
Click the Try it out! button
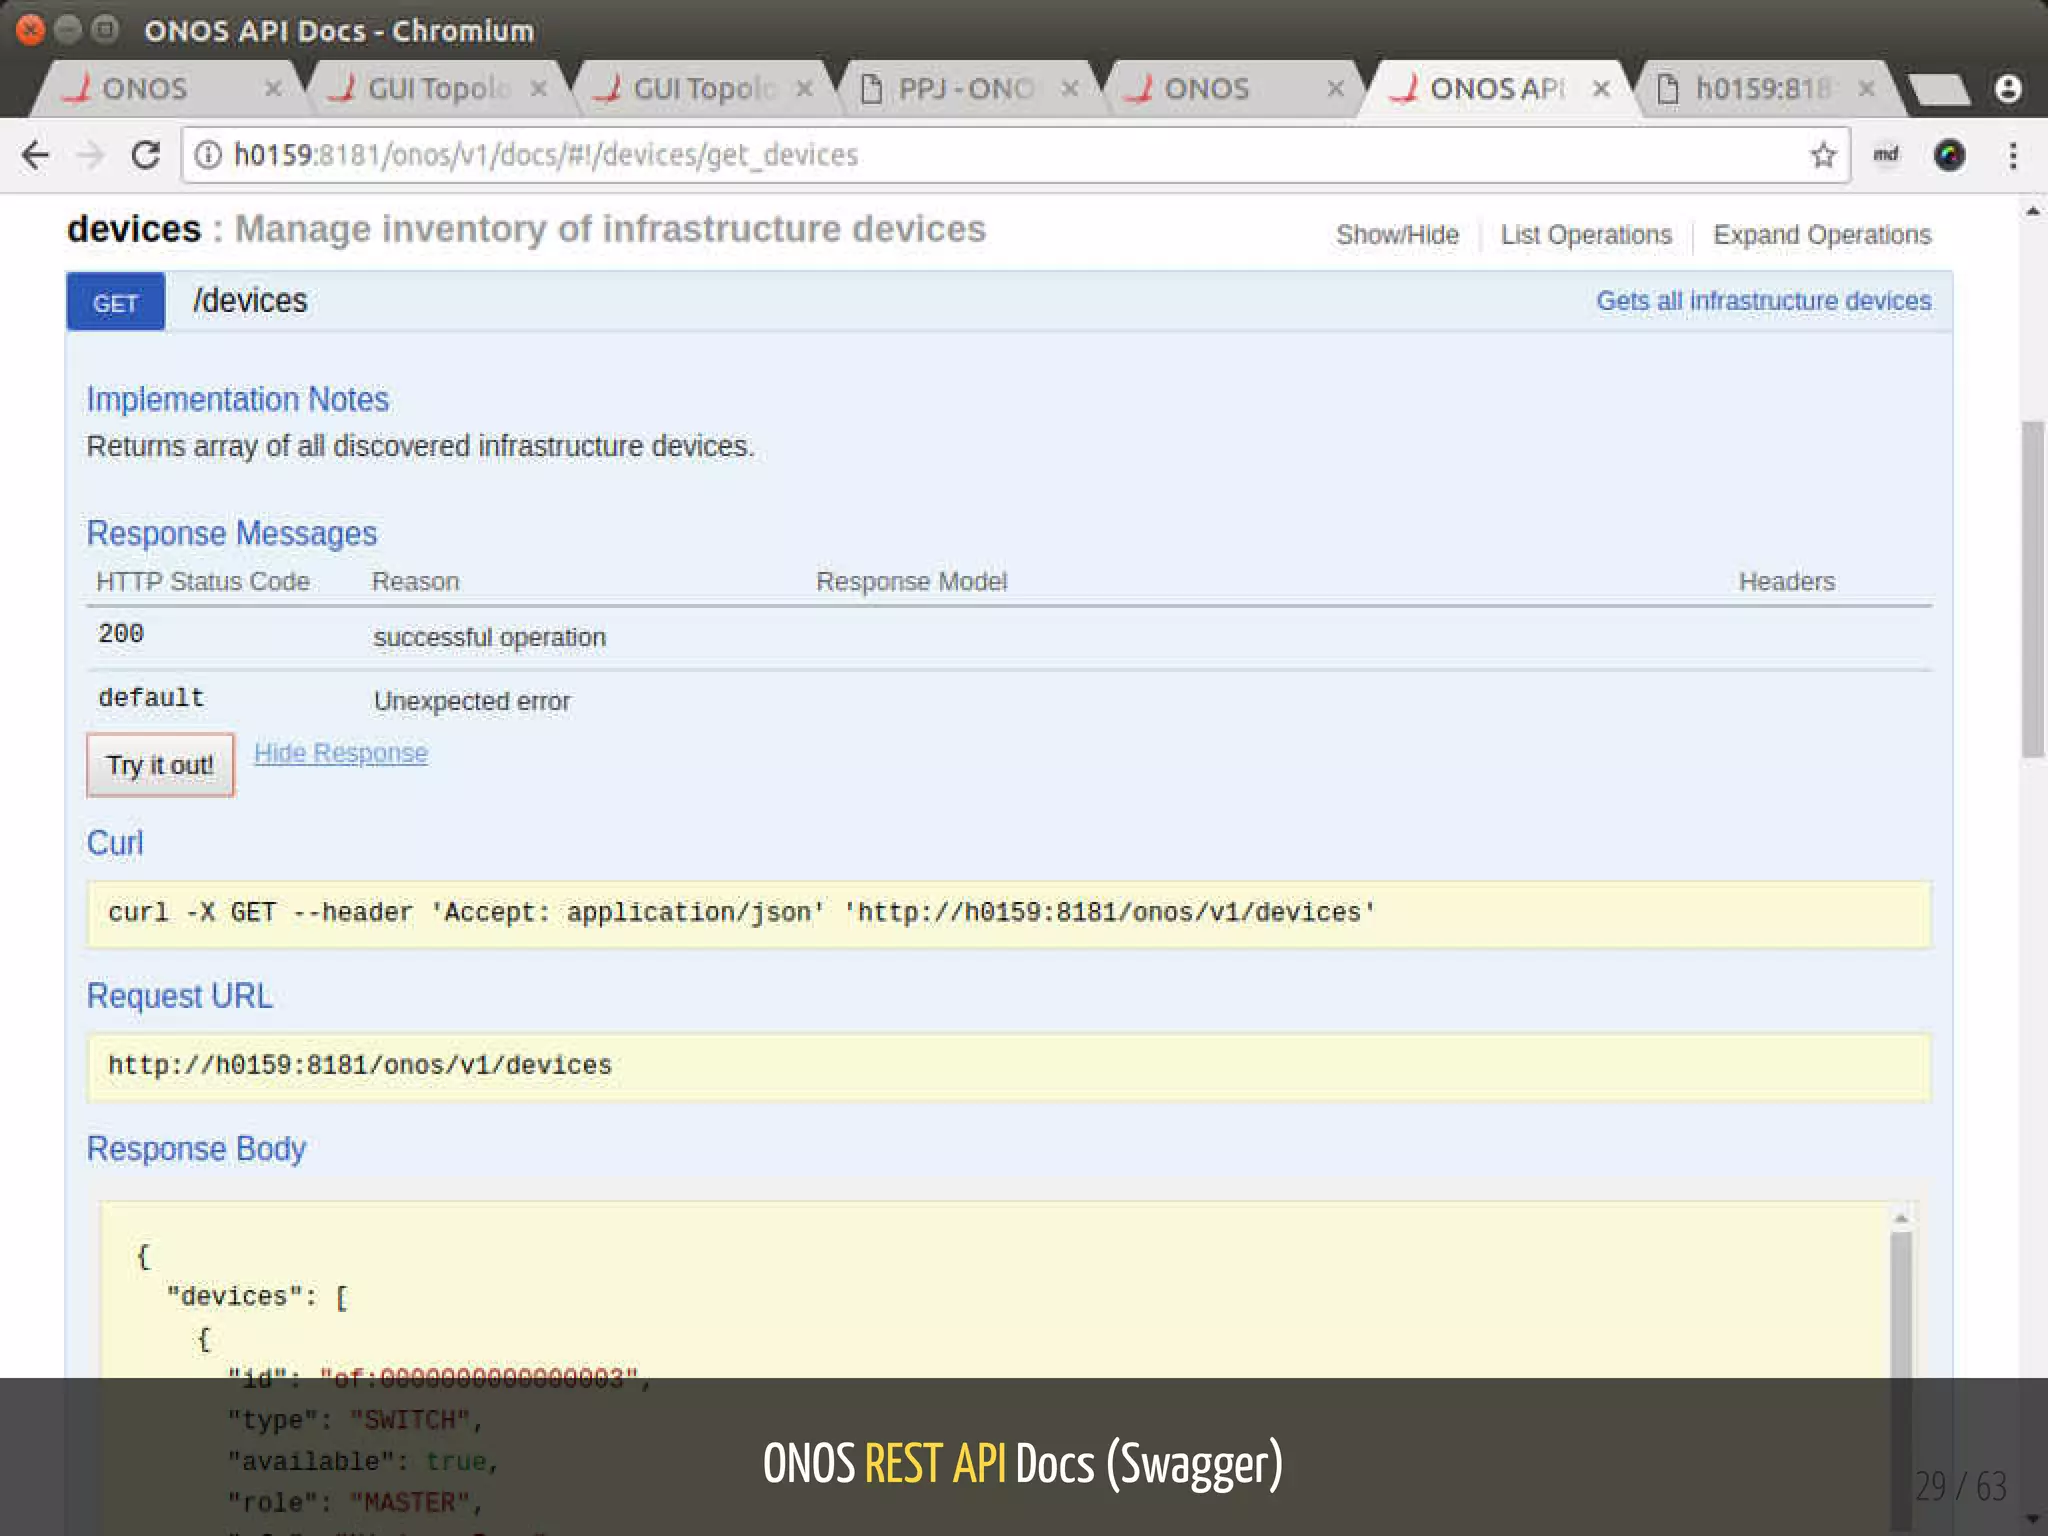coord(160,765)
